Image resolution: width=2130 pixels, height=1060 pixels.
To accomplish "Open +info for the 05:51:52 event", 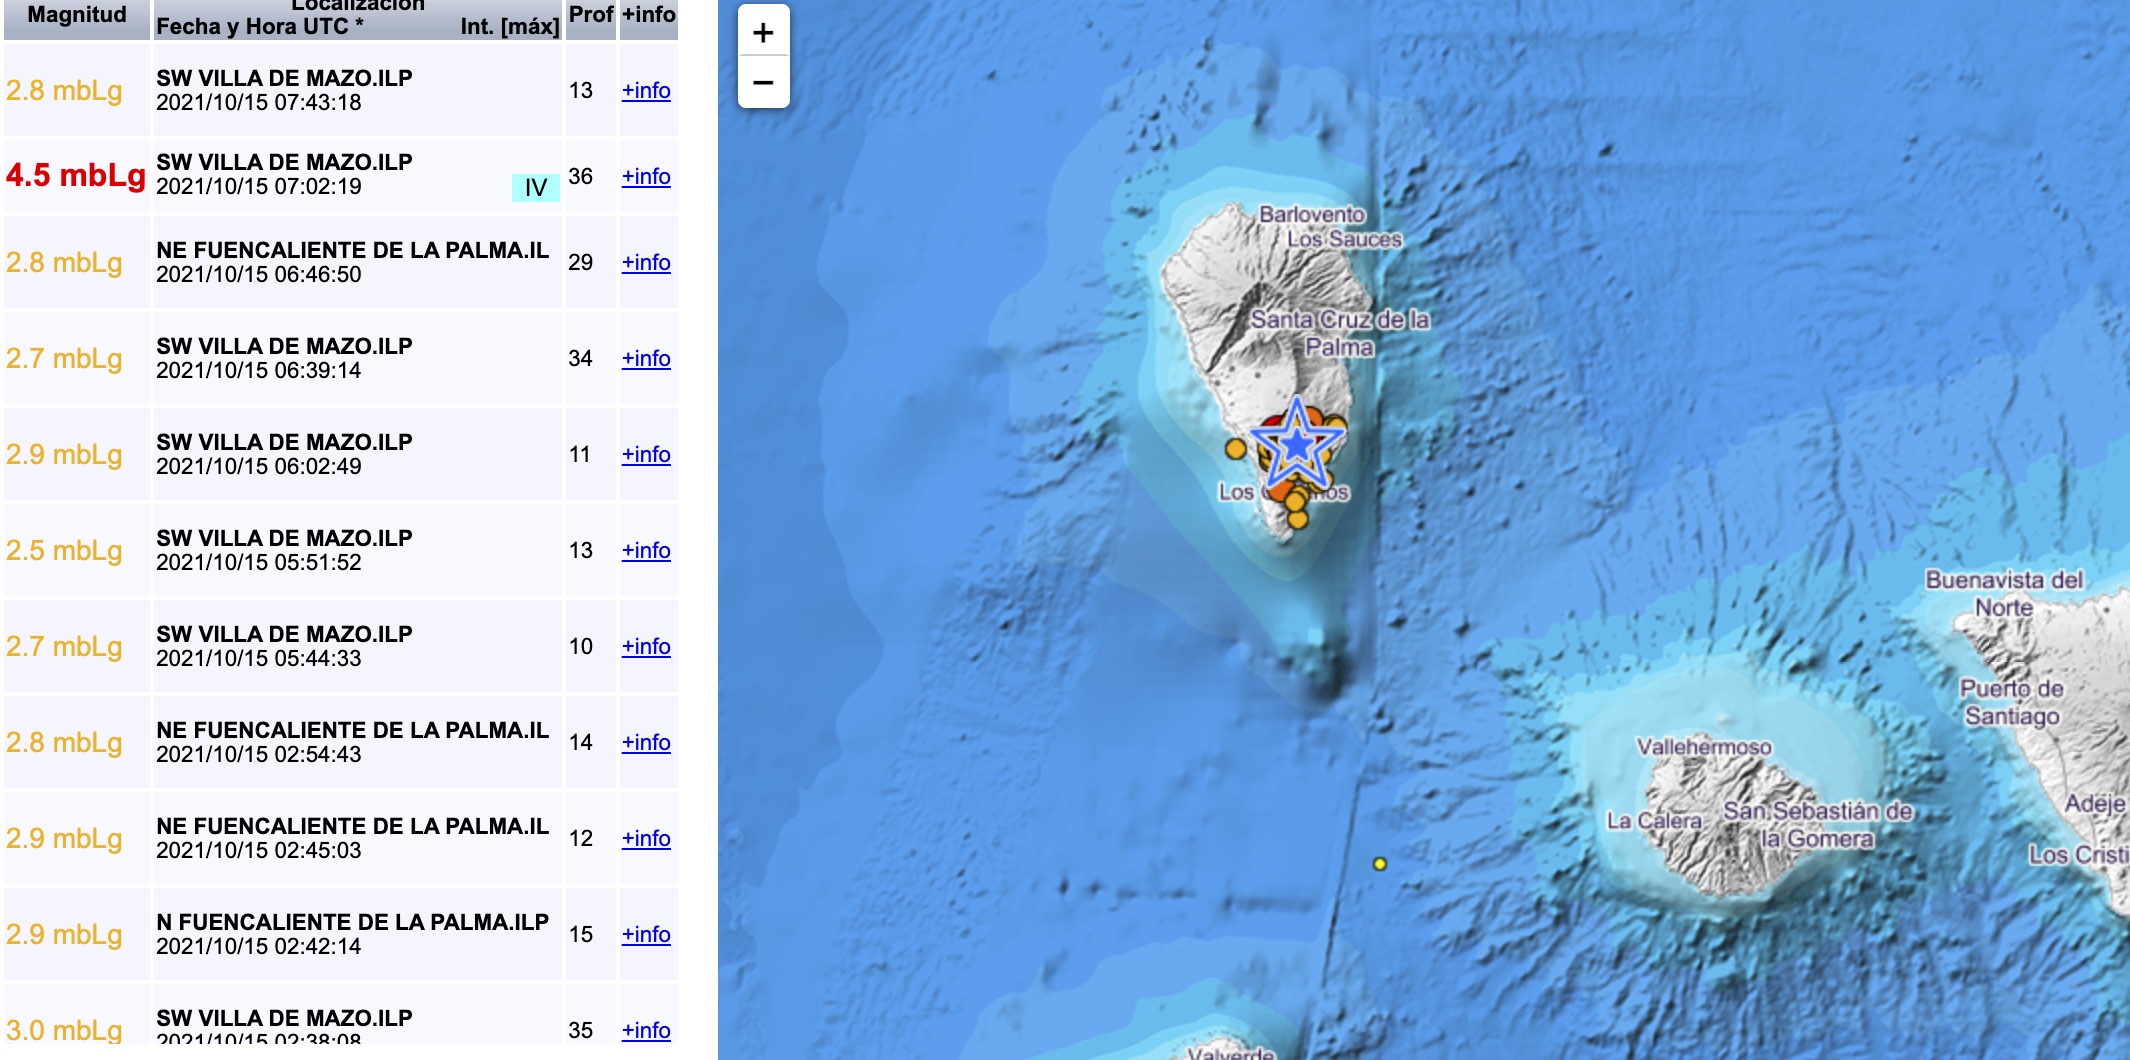I will click(646, 550).
